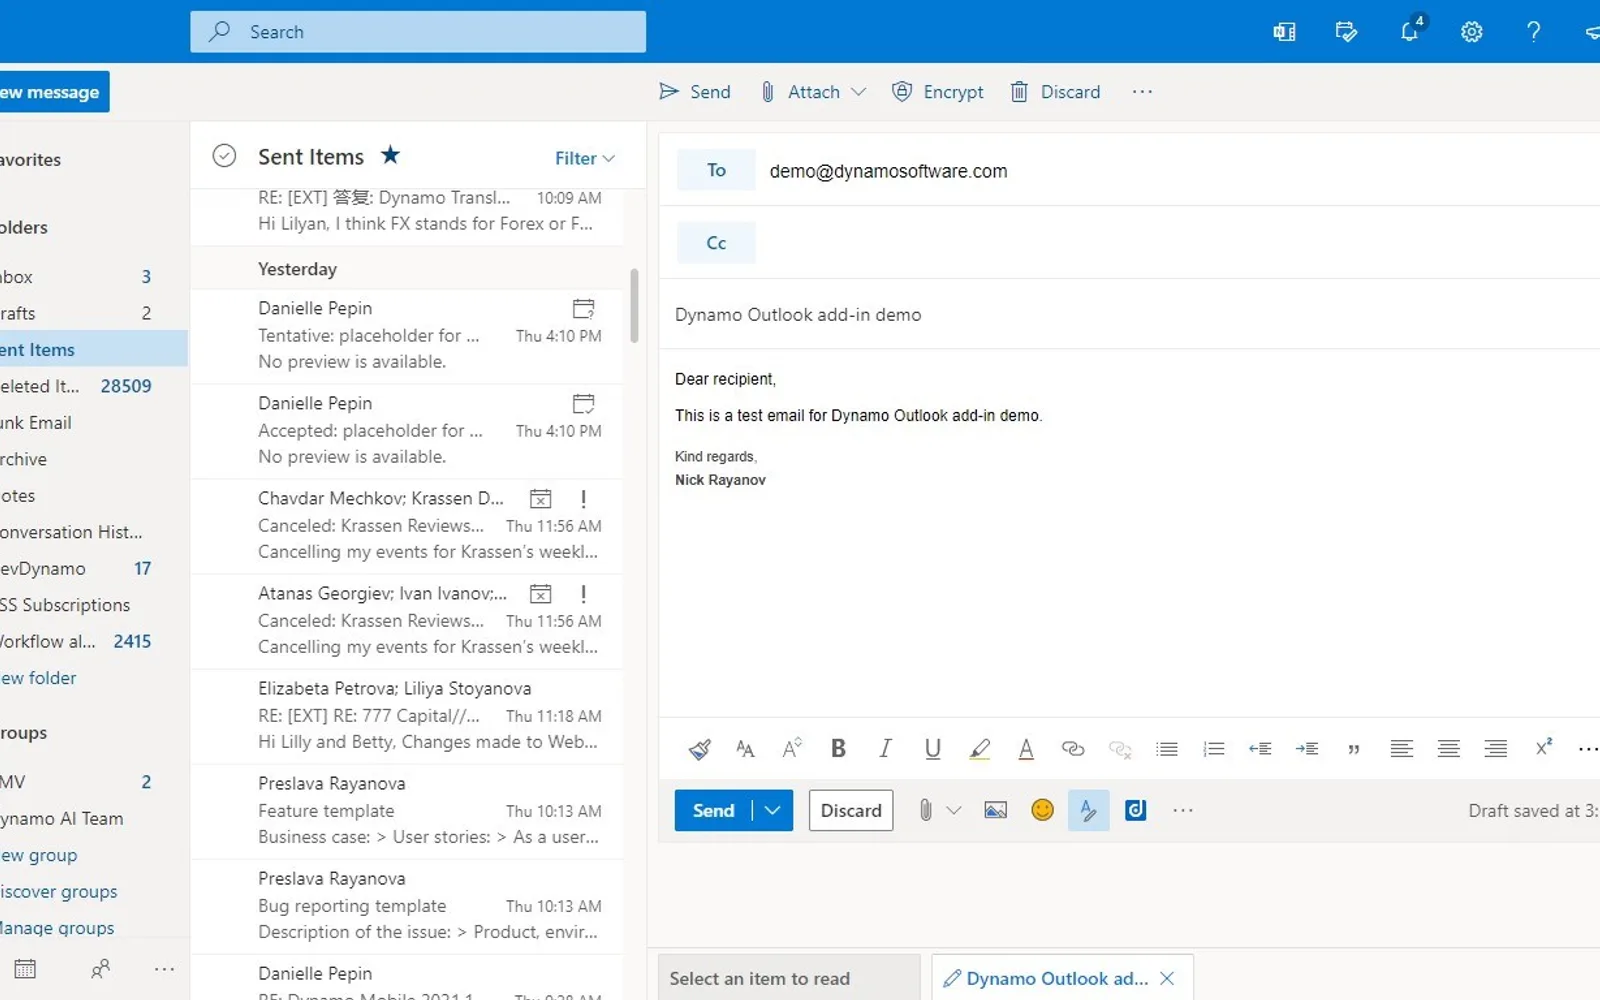Insert pictures inline with image icon
This screenshot has width=1600, height=1000.
coord(995,810)
